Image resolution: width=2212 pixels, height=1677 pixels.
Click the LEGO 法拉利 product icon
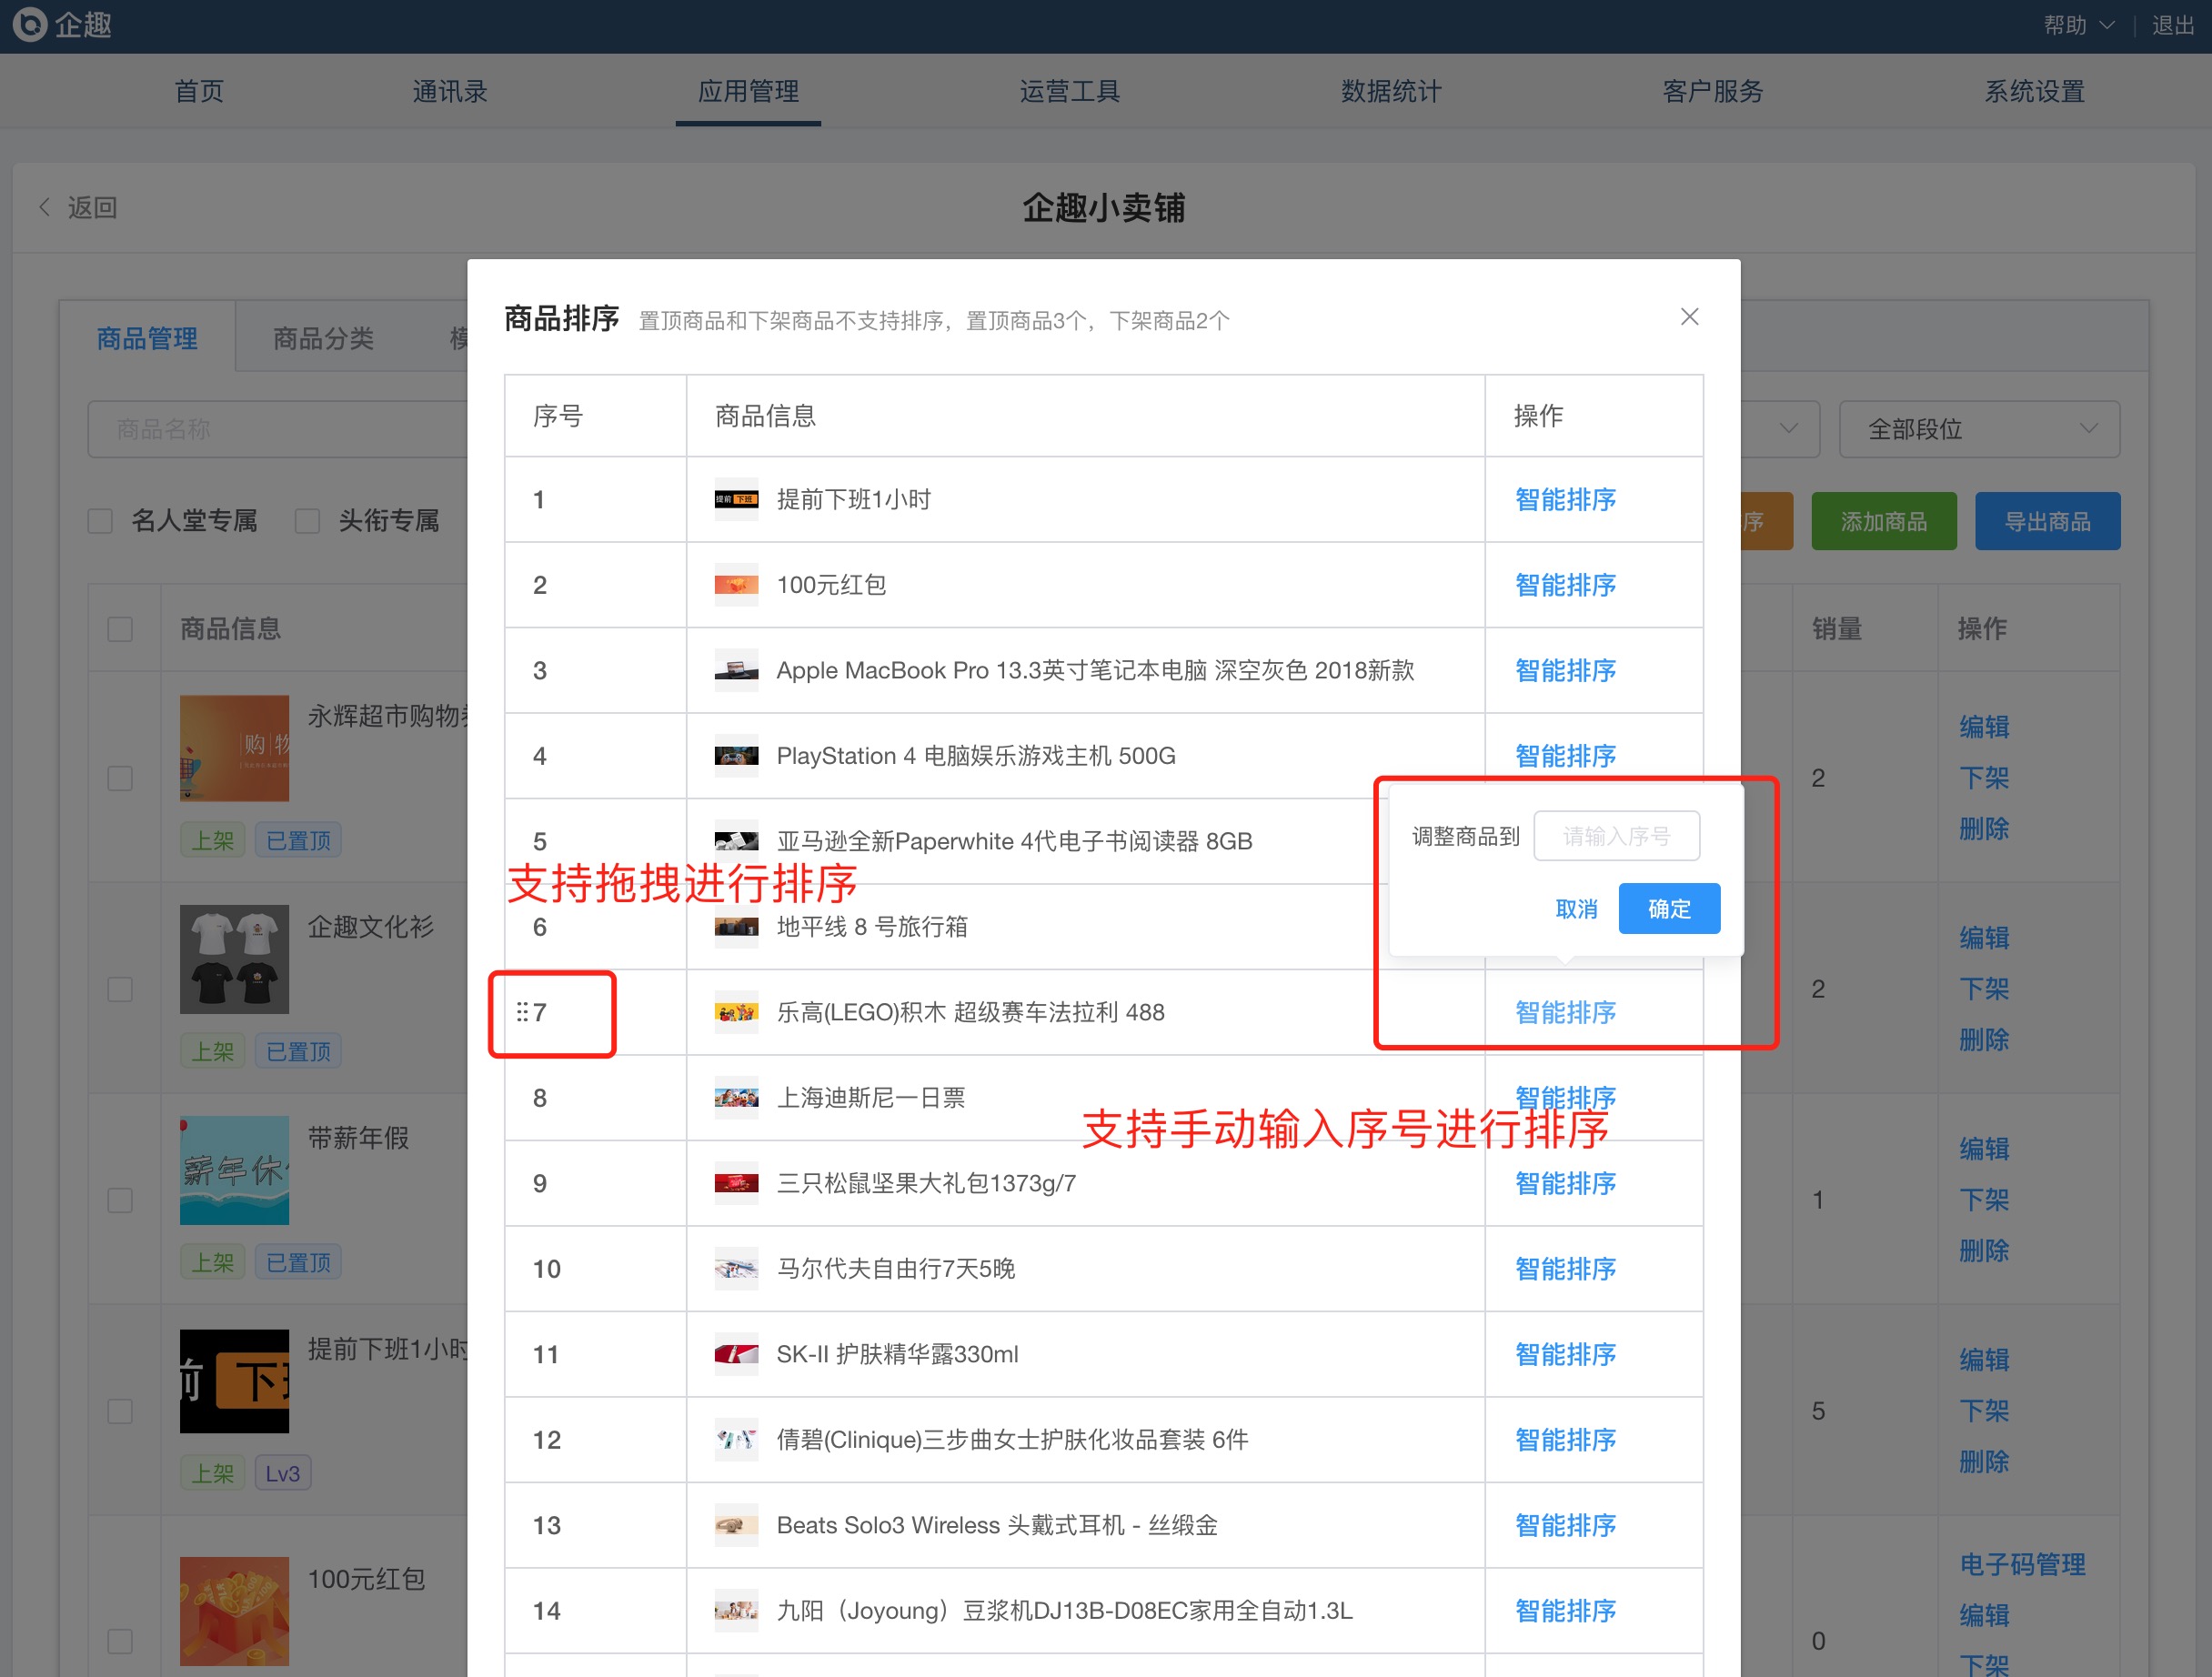pyautogui.click(x=735, y=1012)
